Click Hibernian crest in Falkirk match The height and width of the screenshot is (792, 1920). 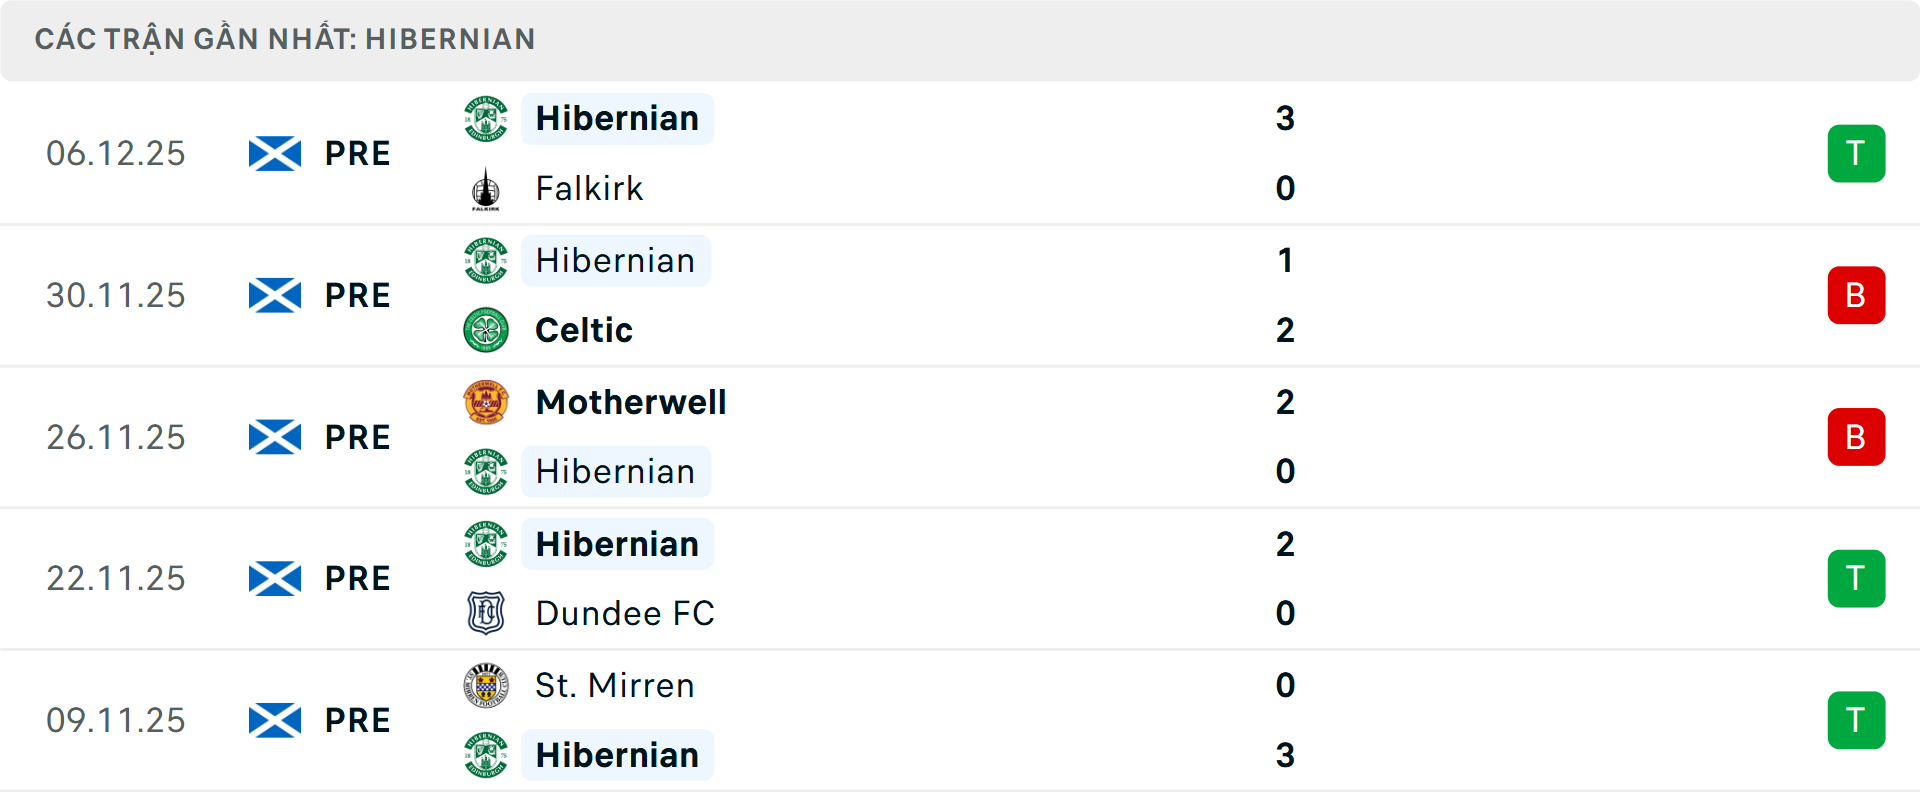pos(486,119)
